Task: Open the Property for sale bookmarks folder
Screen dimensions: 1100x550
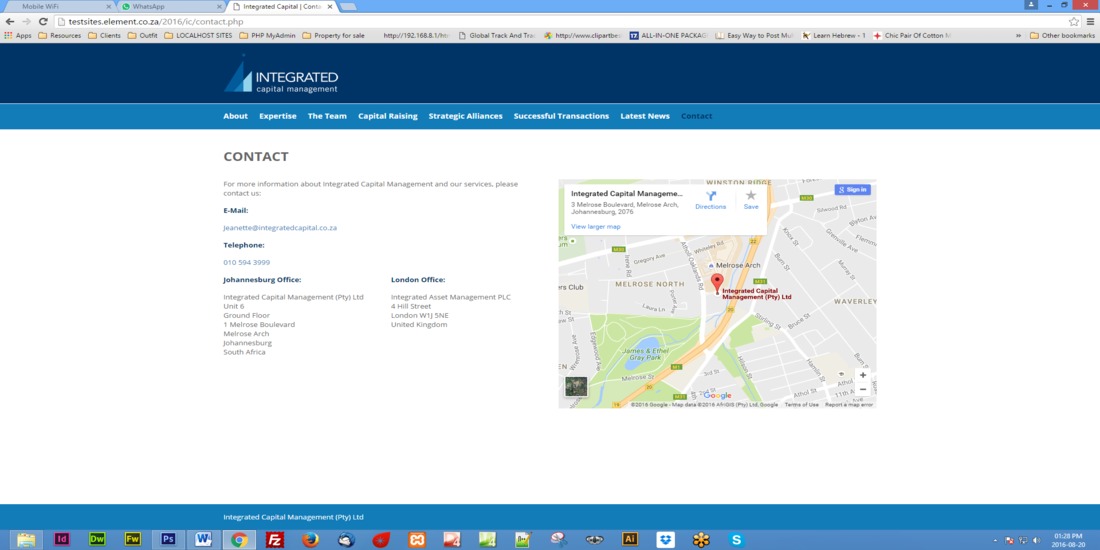Action: click(333, 35)
